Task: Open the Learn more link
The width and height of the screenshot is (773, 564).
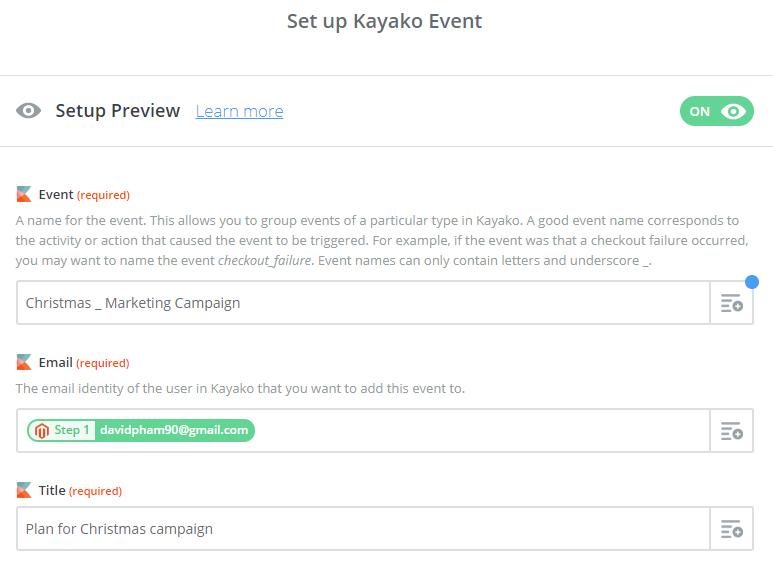Action: 239,111
